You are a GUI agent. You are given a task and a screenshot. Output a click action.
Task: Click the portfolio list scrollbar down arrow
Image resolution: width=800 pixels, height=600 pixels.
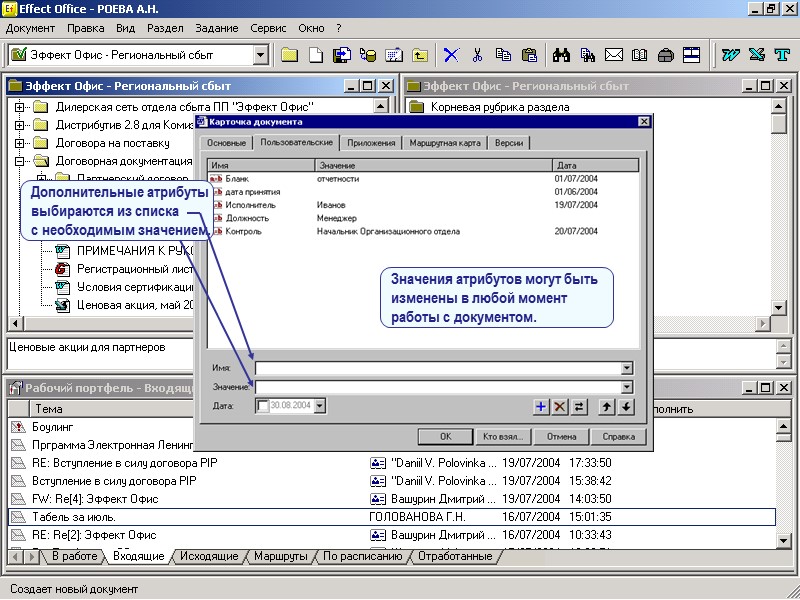tap(783, 540)
